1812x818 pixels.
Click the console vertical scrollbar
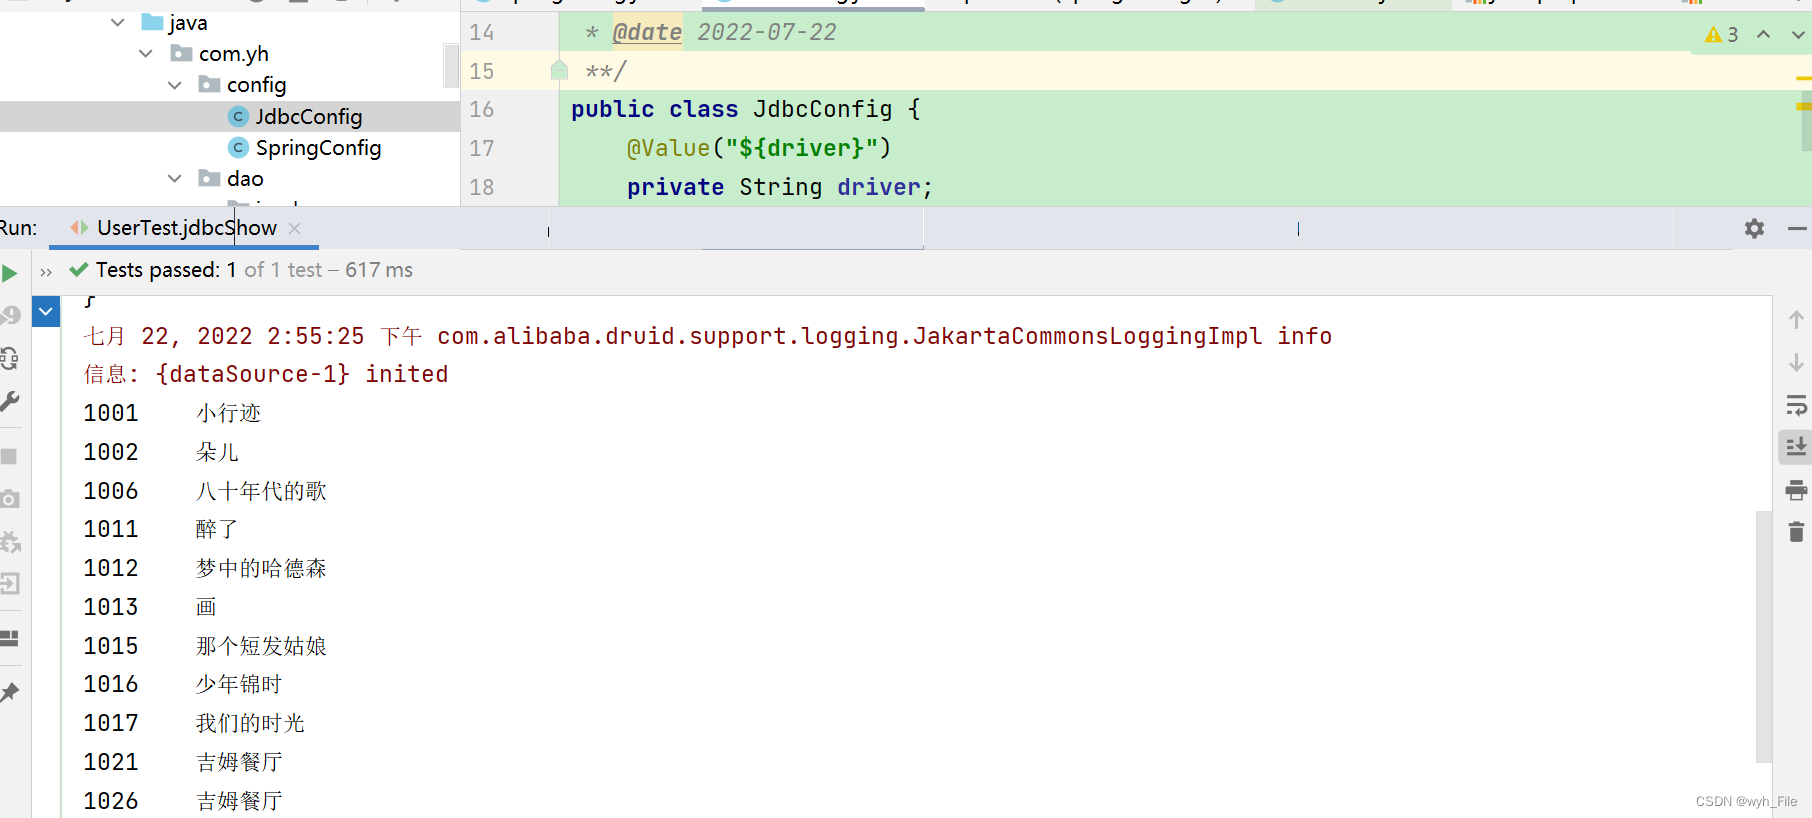1764,636
